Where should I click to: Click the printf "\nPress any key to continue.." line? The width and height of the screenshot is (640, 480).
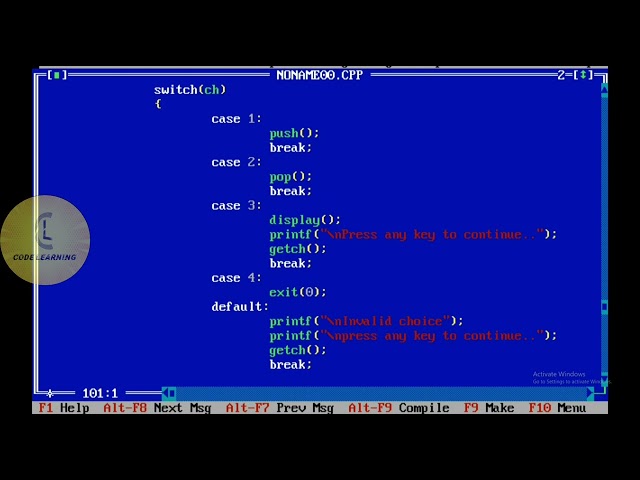tap(413, 235)
